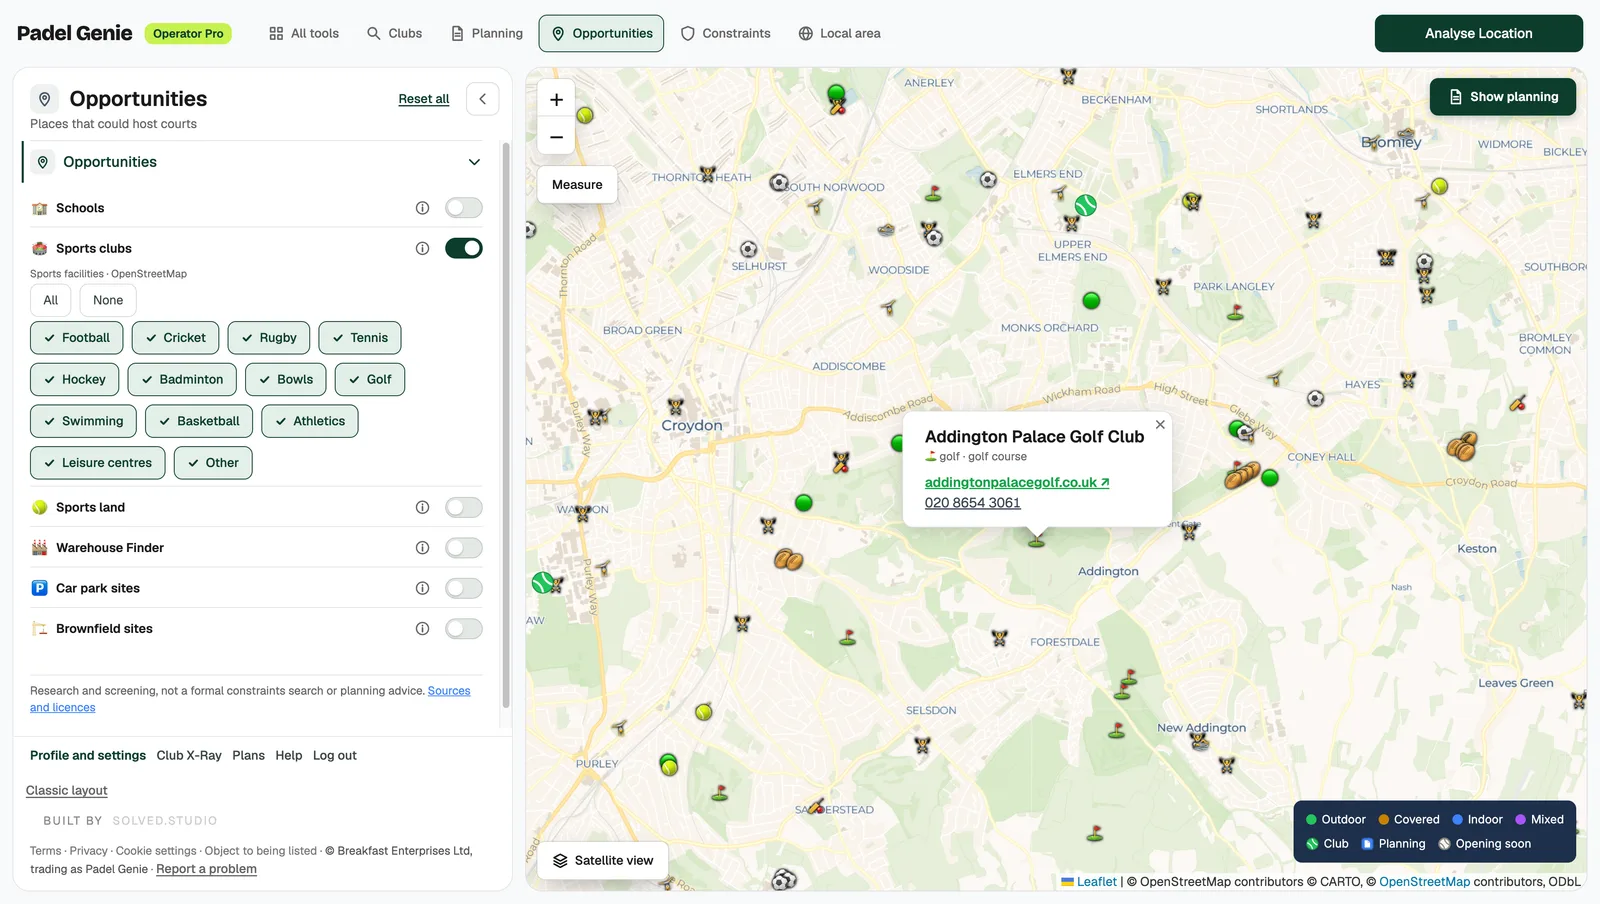Zoom out of the map with the minus button
Image resolution: width=1600 pixels, height=904 pixels.
pyautogui.click(x=556, y=137)
